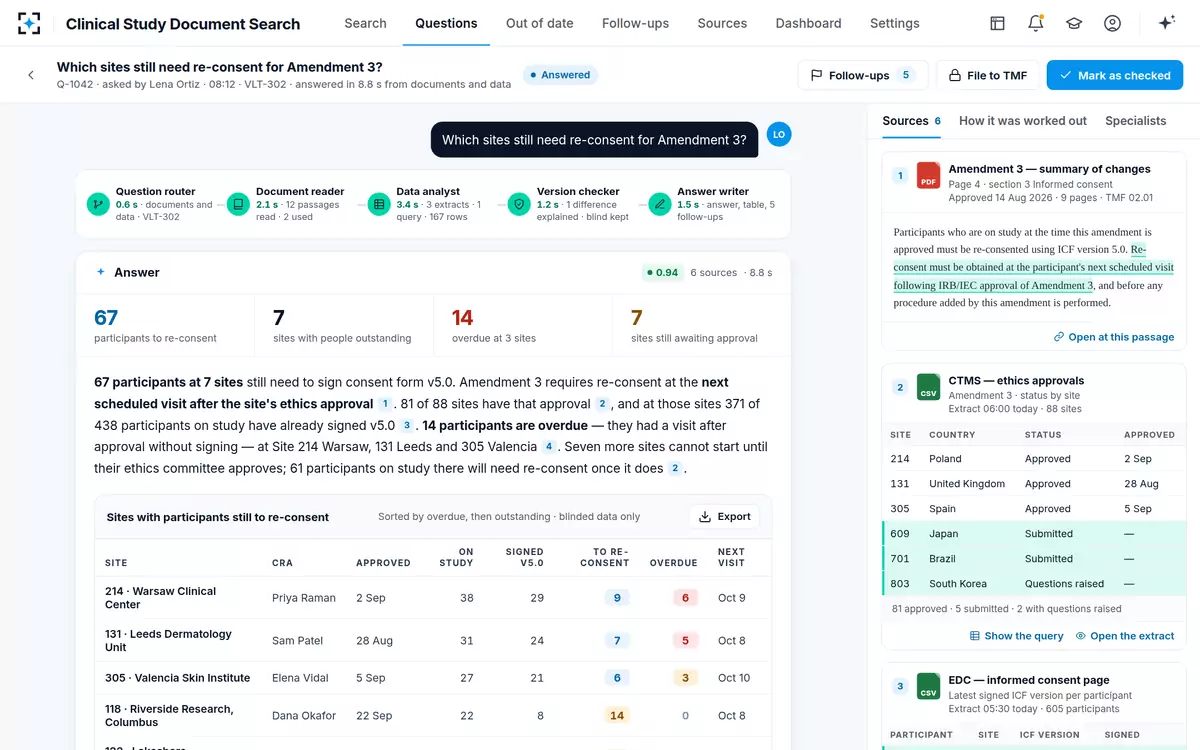Click source number badge 1 on Amendment card
Image resolution: width=1200 pixels, height=750 pixels.
(x=900, y=175)
